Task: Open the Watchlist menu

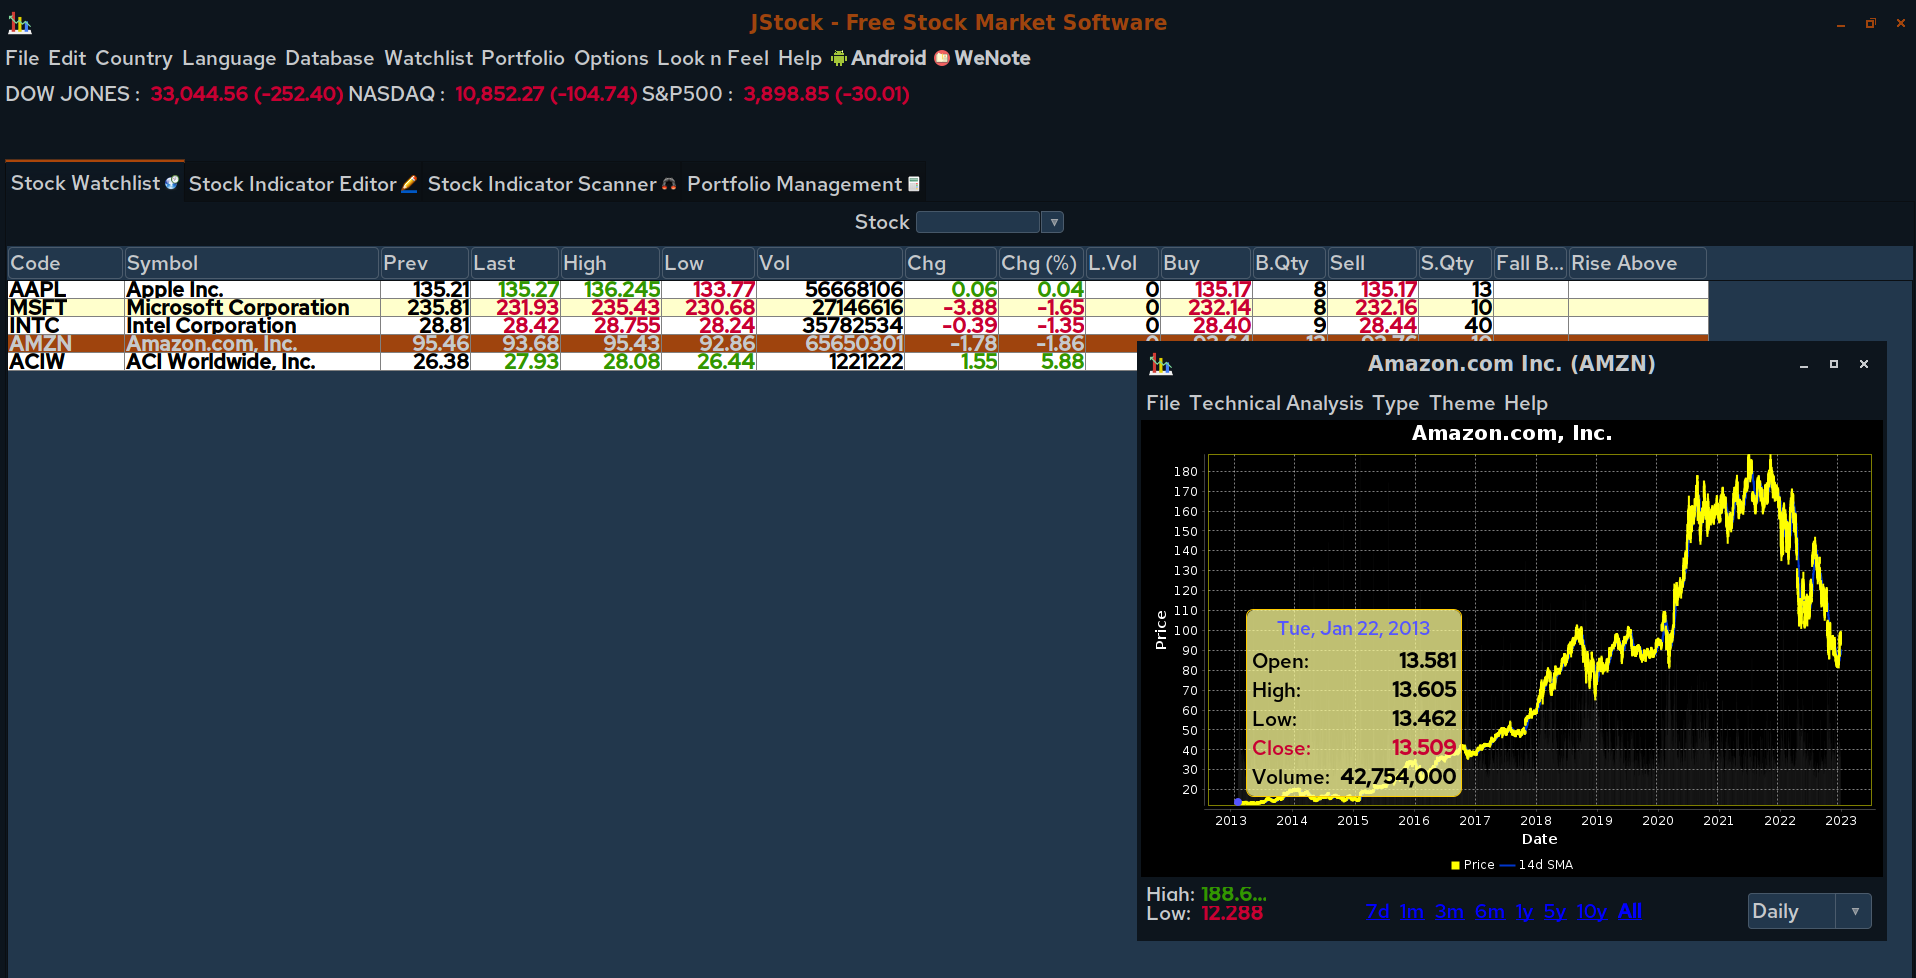Action: pyautogui.click(x=429, y=58)
